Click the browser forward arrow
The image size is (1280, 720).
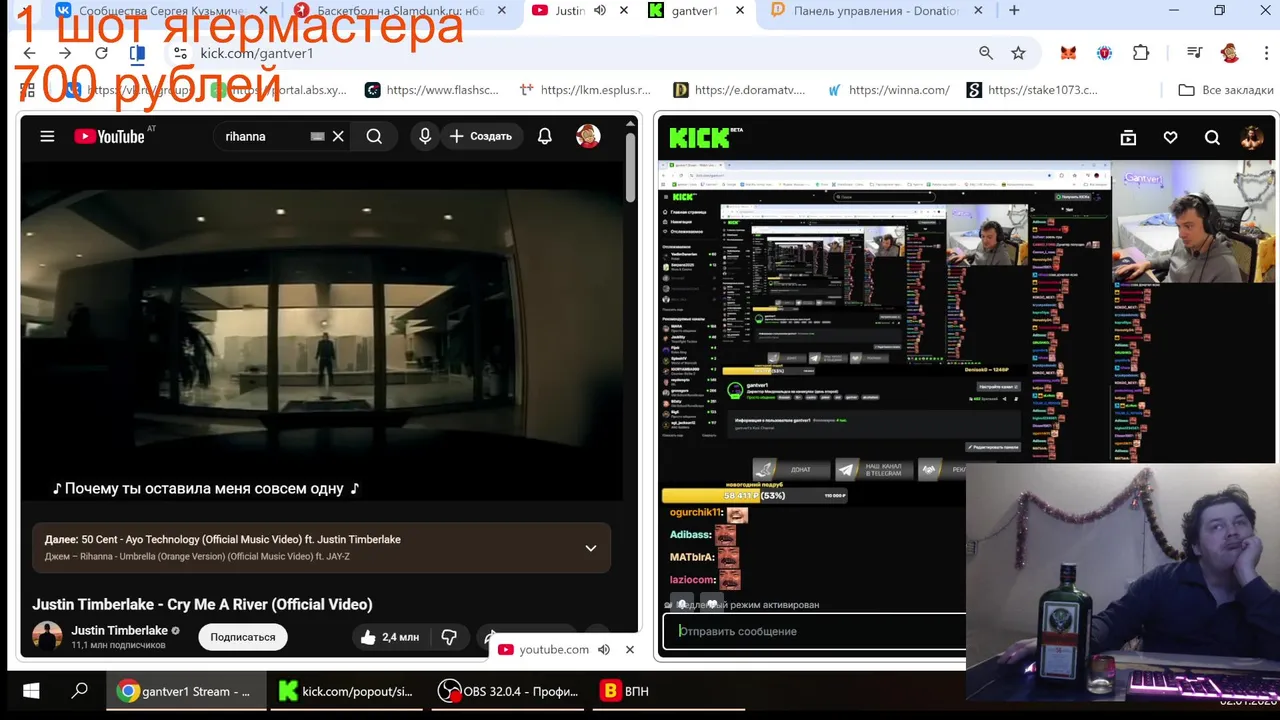[x=65, y=53]
